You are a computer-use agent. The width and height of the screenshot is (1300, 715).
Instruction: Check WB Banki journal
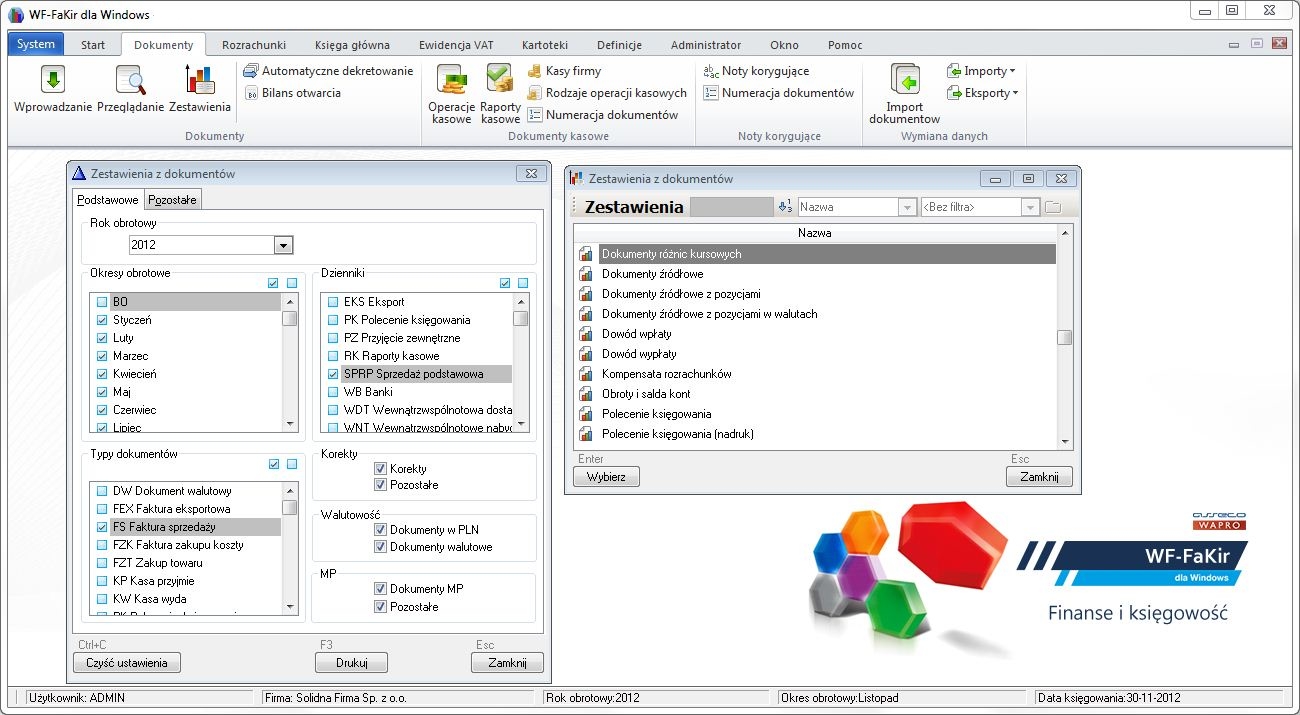[333, 392]
